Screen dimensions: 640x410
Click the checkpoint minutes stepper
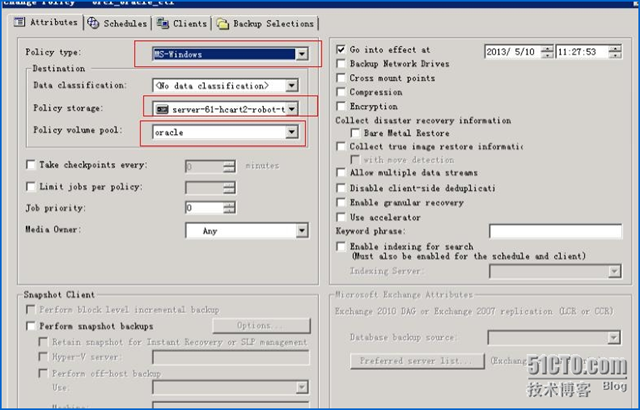point(229,166)
